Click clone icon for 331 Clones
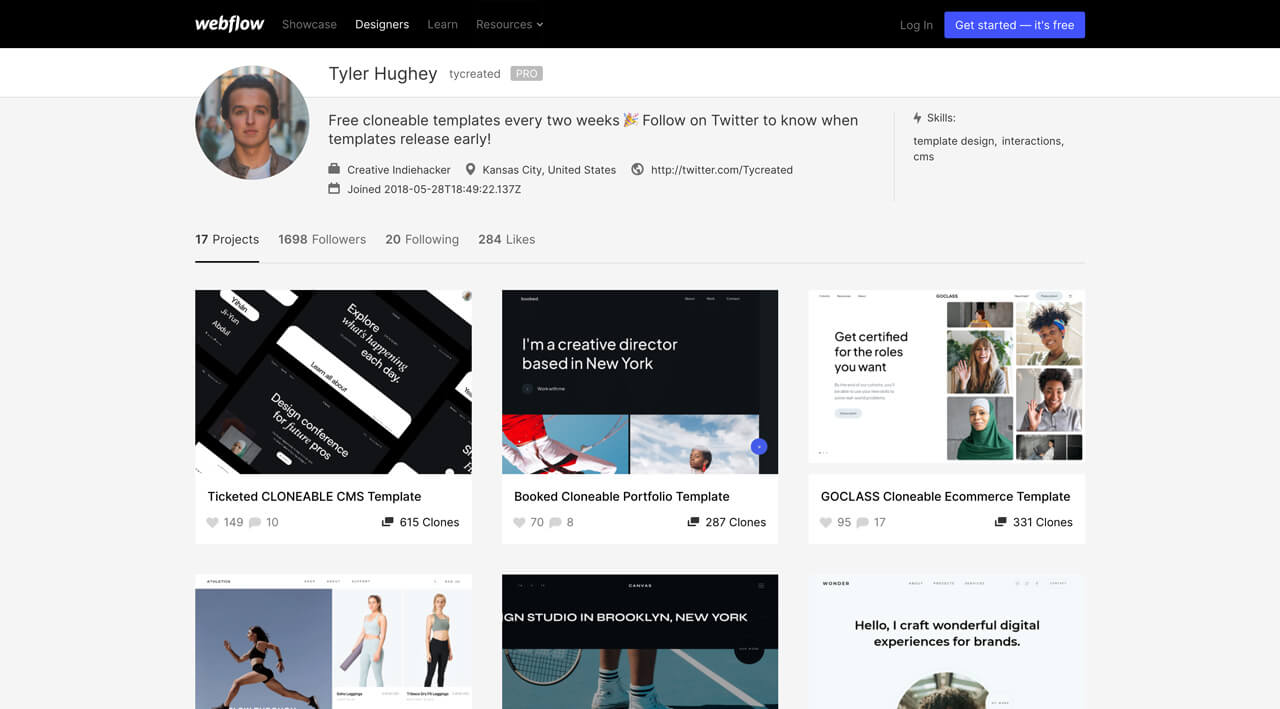This screenshot has height=709, width=1280. [x=1000, y=522]
